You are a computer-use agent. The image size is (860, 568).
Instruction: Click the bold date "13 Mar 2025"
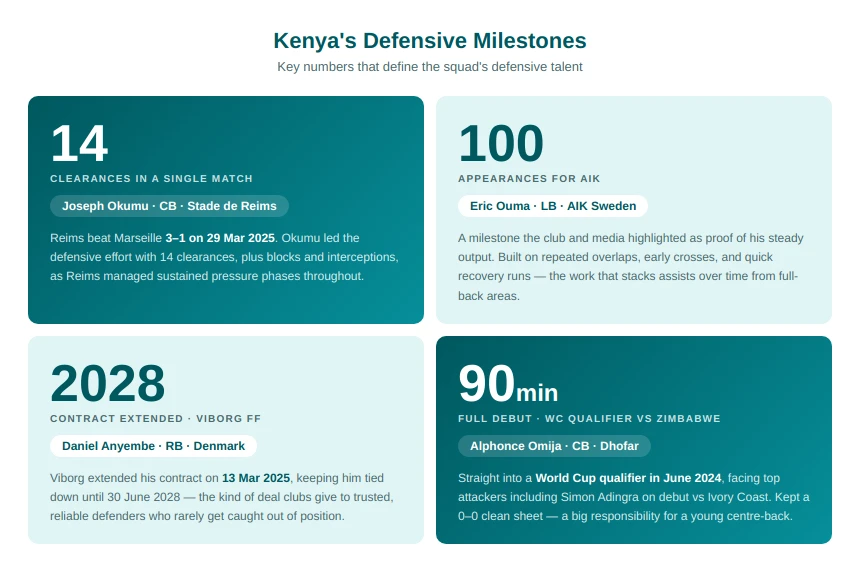pyautogui.click(x=256, y=478)
